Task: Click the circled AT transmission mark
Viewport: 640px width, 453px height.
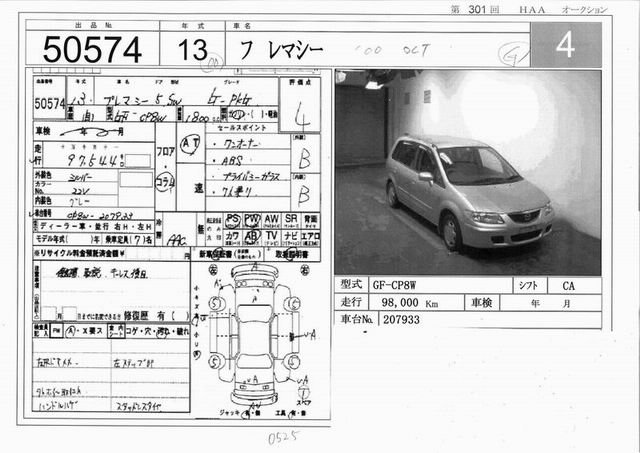Action: [190, 144]
